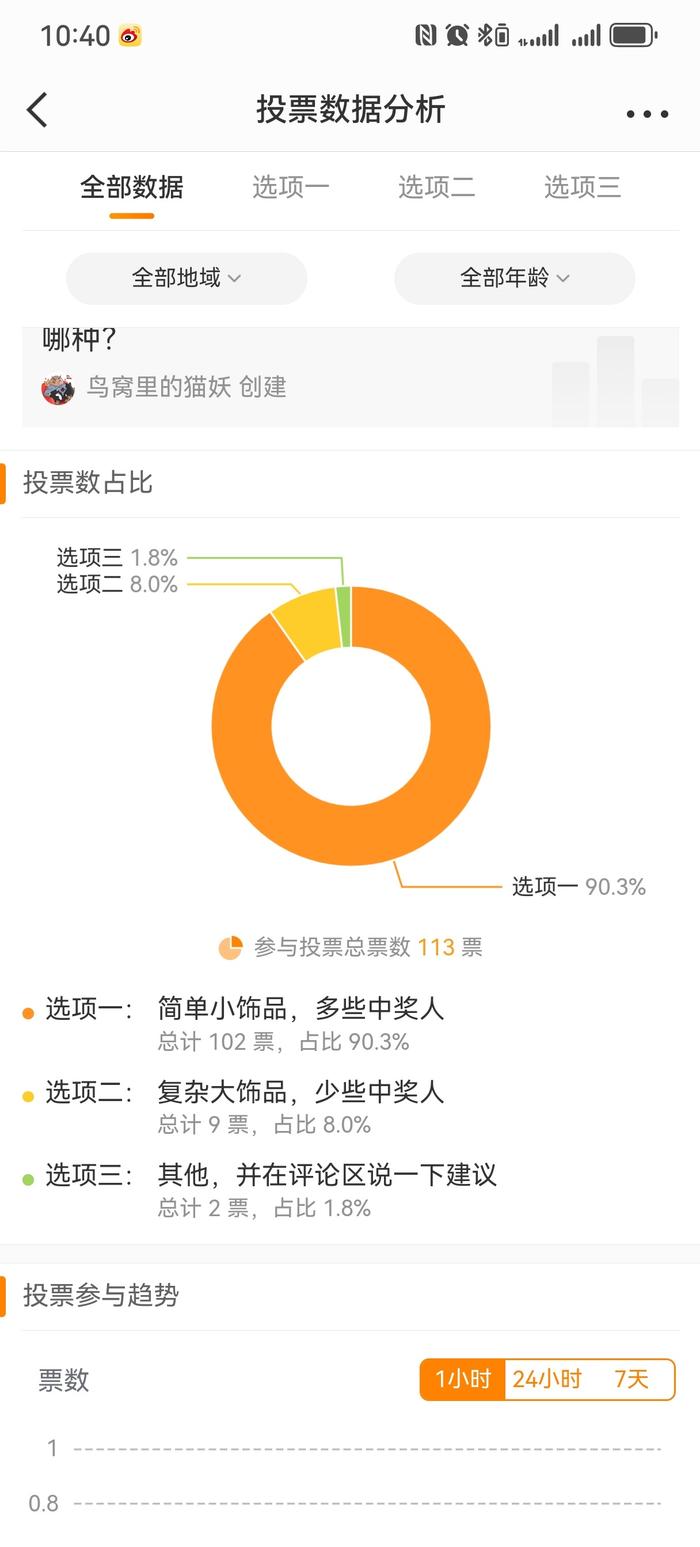Tap the alarm clock status icon

457,36
